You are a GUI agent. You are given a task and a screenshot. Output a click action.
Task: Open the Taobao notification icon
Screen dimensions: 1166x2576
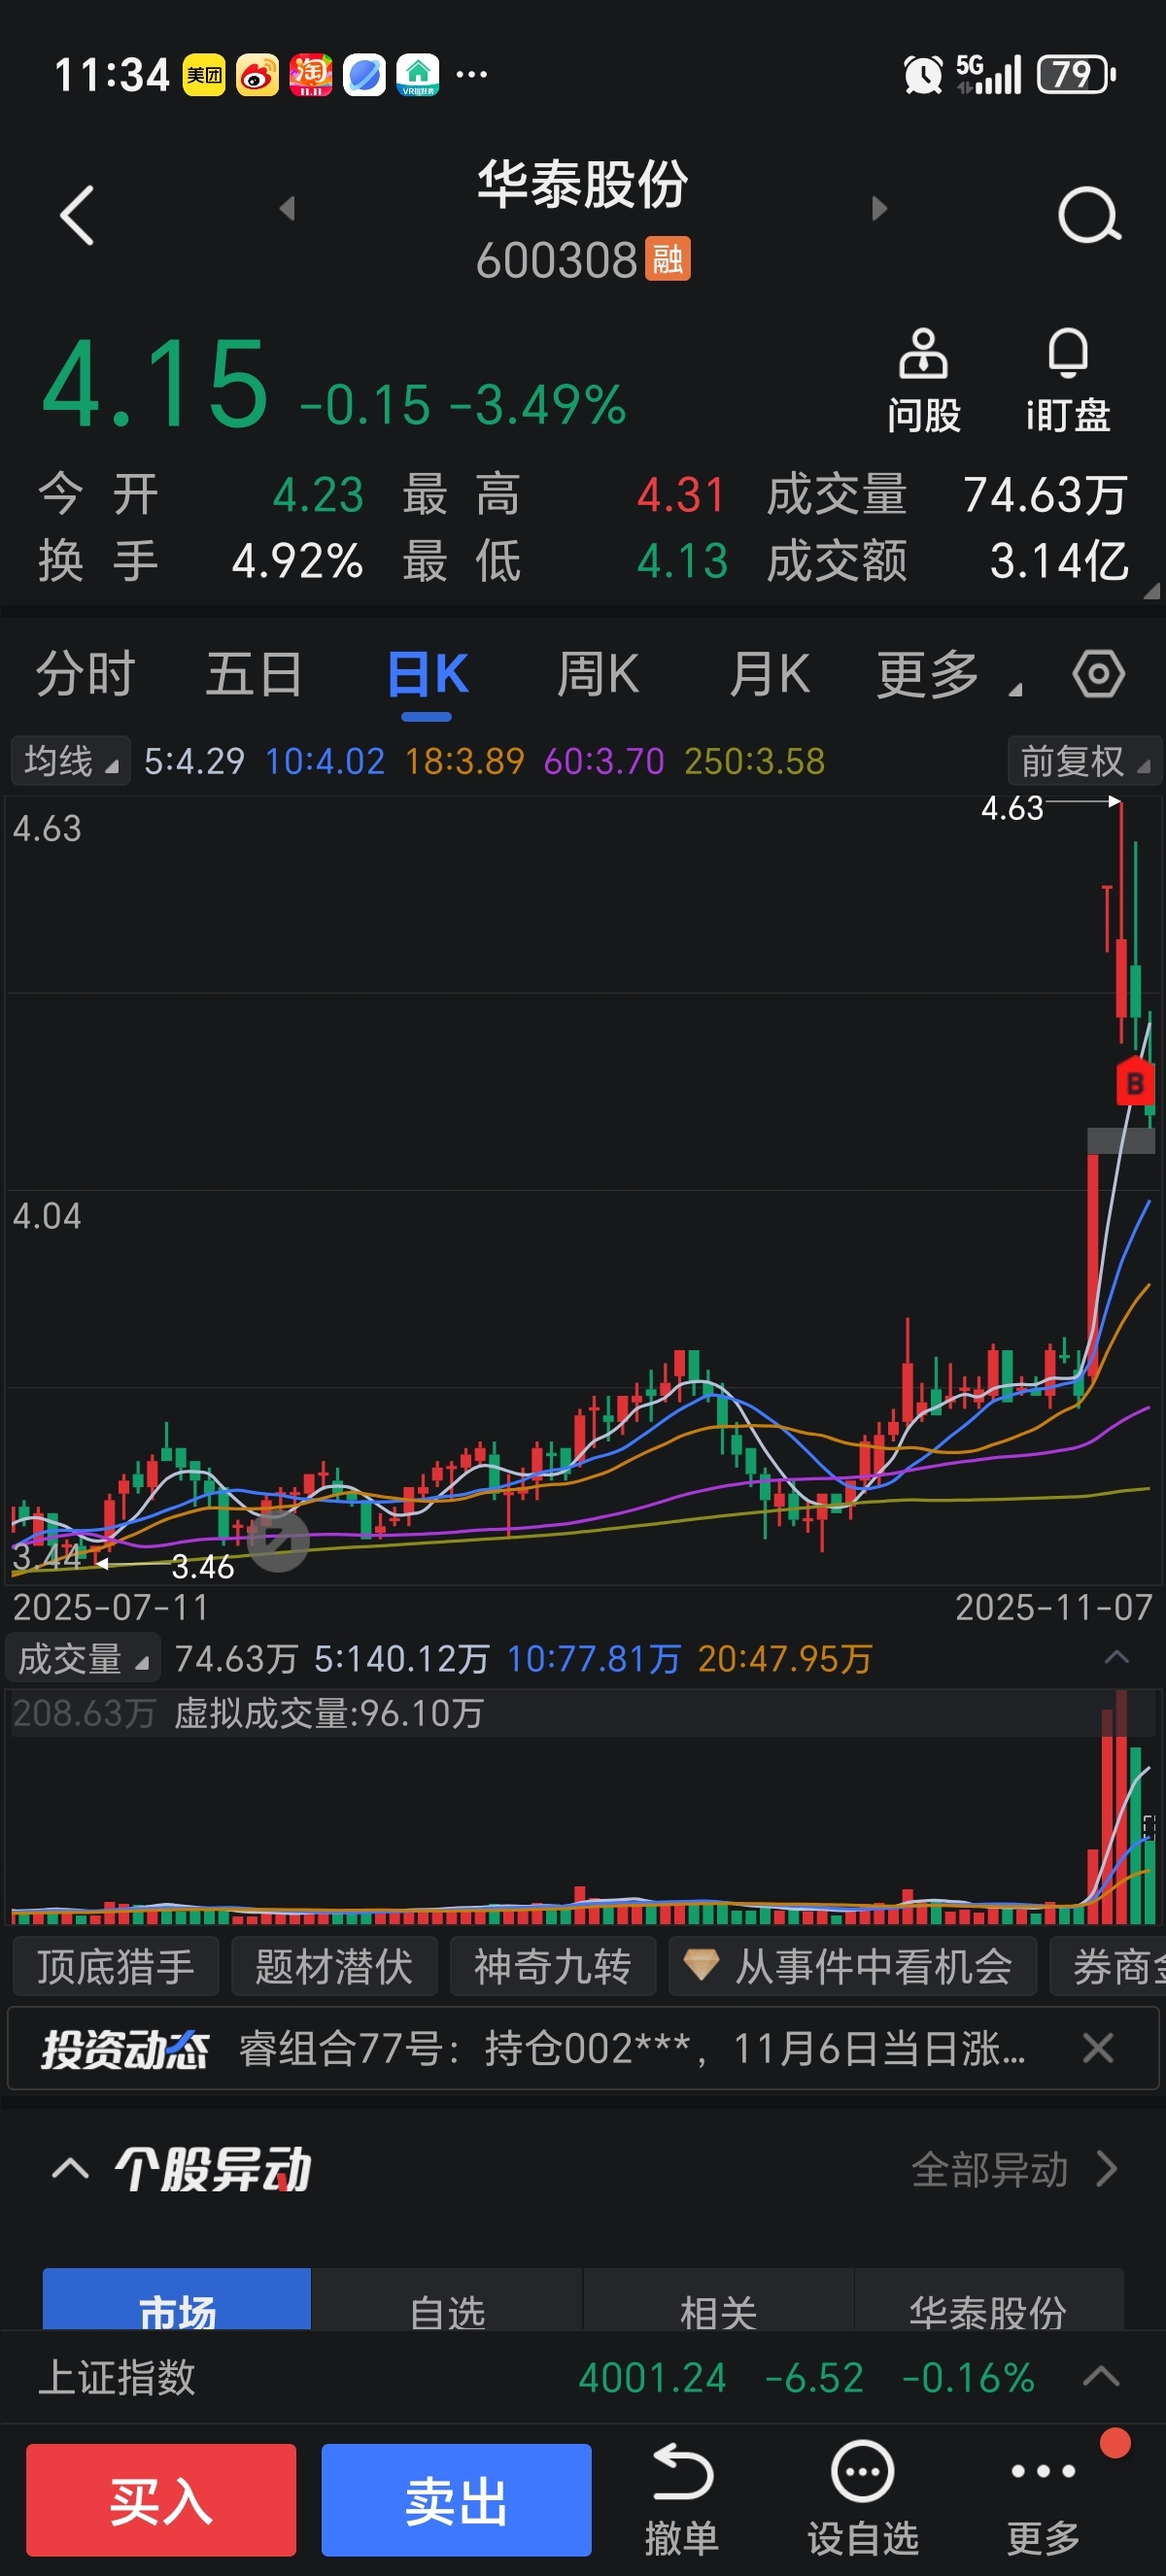click(x=311, y=75)
